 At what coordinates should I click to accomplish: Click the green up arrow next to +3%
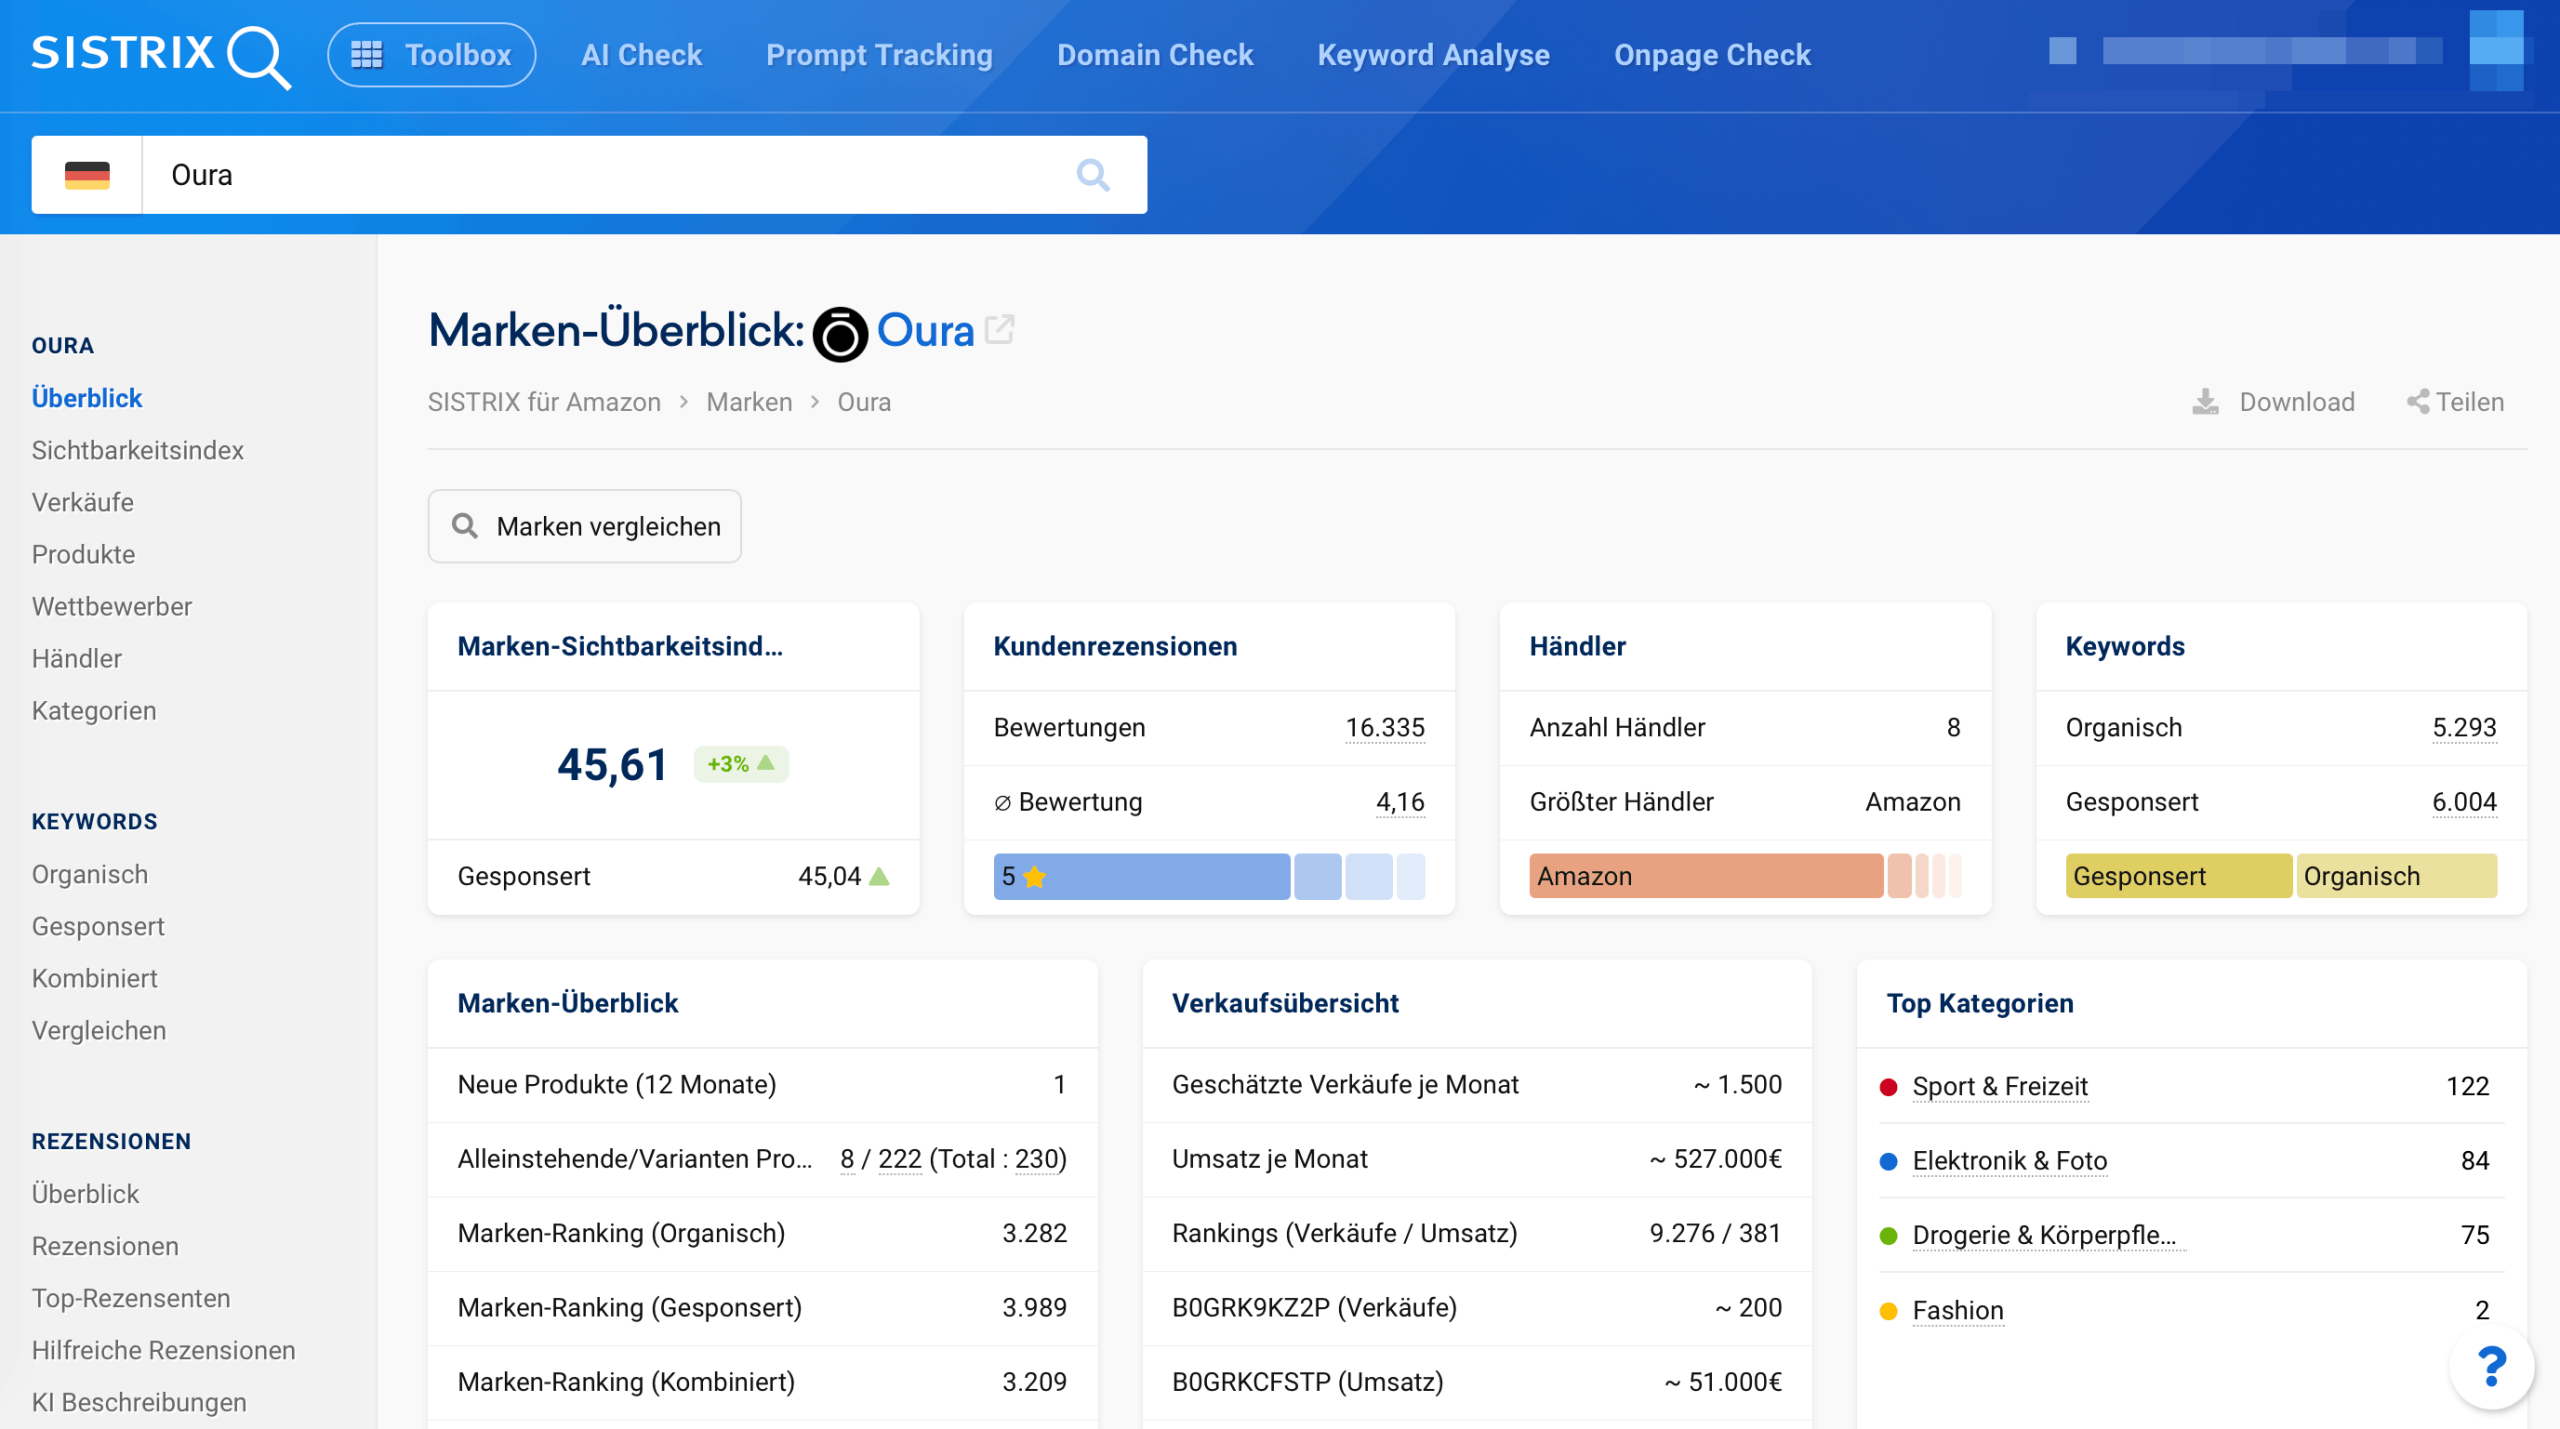[x=766, y=763]
